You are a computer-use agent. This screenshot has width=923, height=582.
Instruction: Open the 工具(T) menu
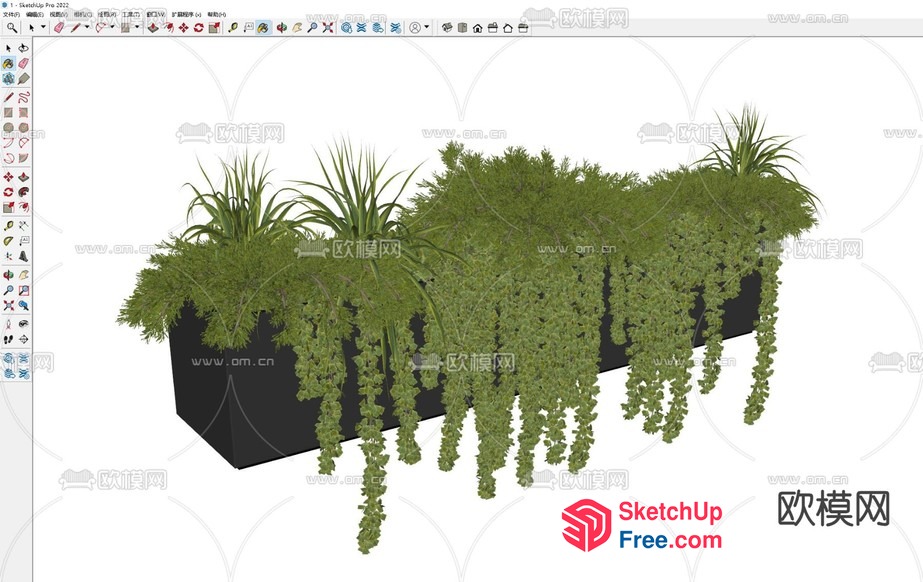[131, 14]
